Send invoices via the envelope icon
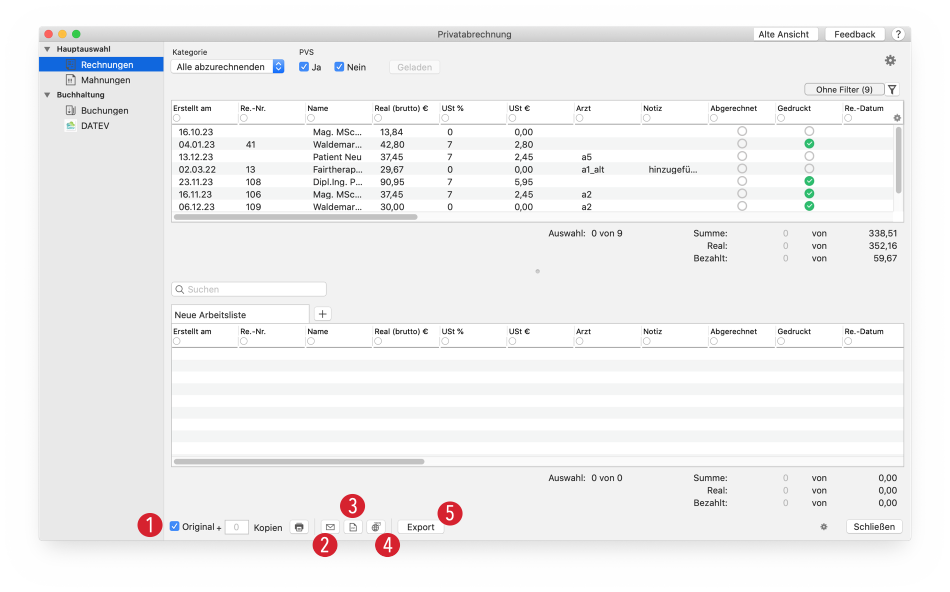The height and width of the screenshot is (592, 950). coord(330,527)
